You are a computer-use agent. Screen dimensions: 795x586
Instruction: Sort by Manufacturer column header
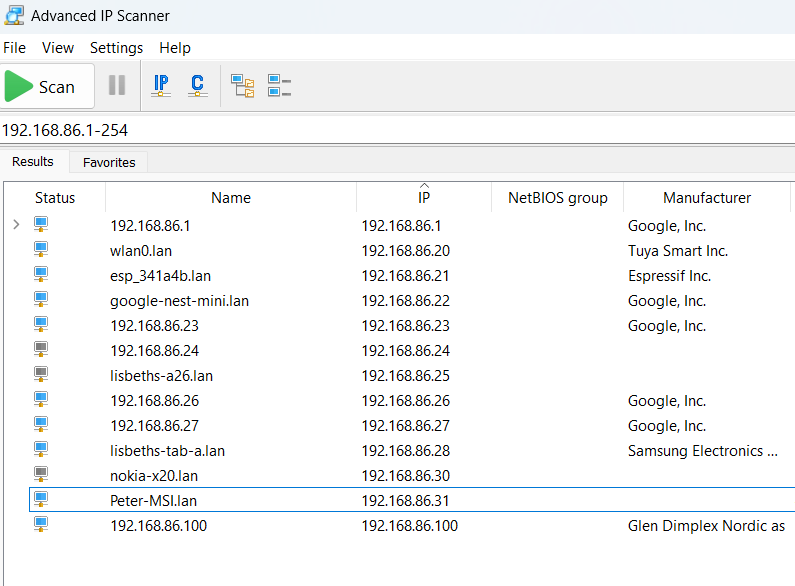(x=707, y=198)
